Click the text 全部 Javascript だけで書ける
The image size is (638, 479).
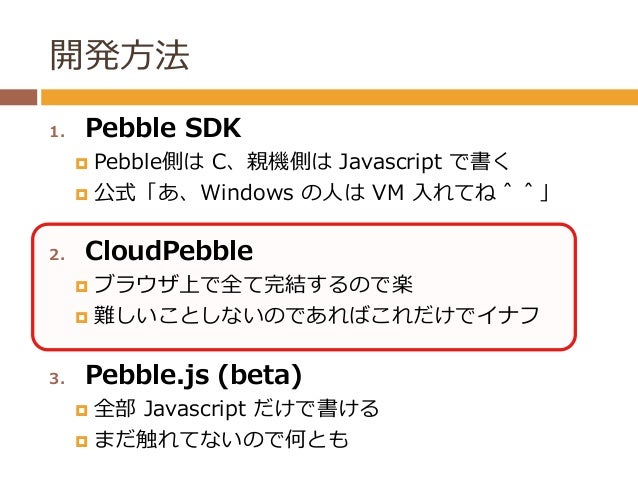click(236, 409)
